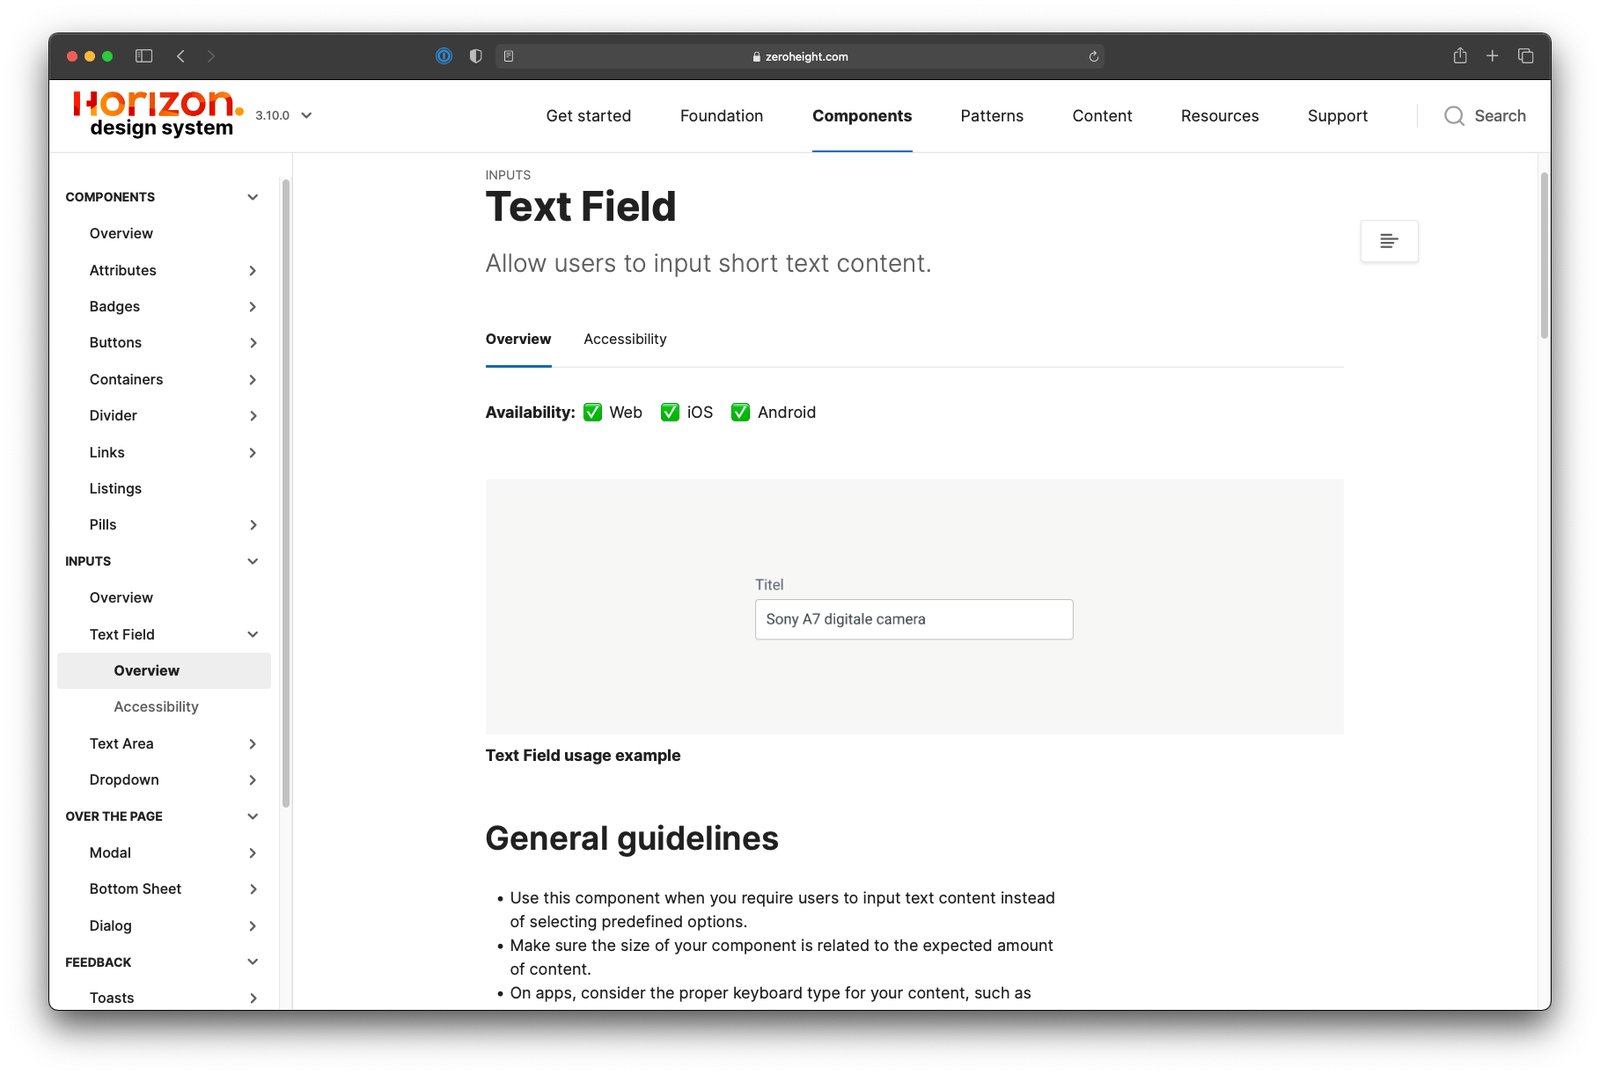Go back with Safari's back arrow
Screen dimensions: 1600x1075
[x=181, y=56]
